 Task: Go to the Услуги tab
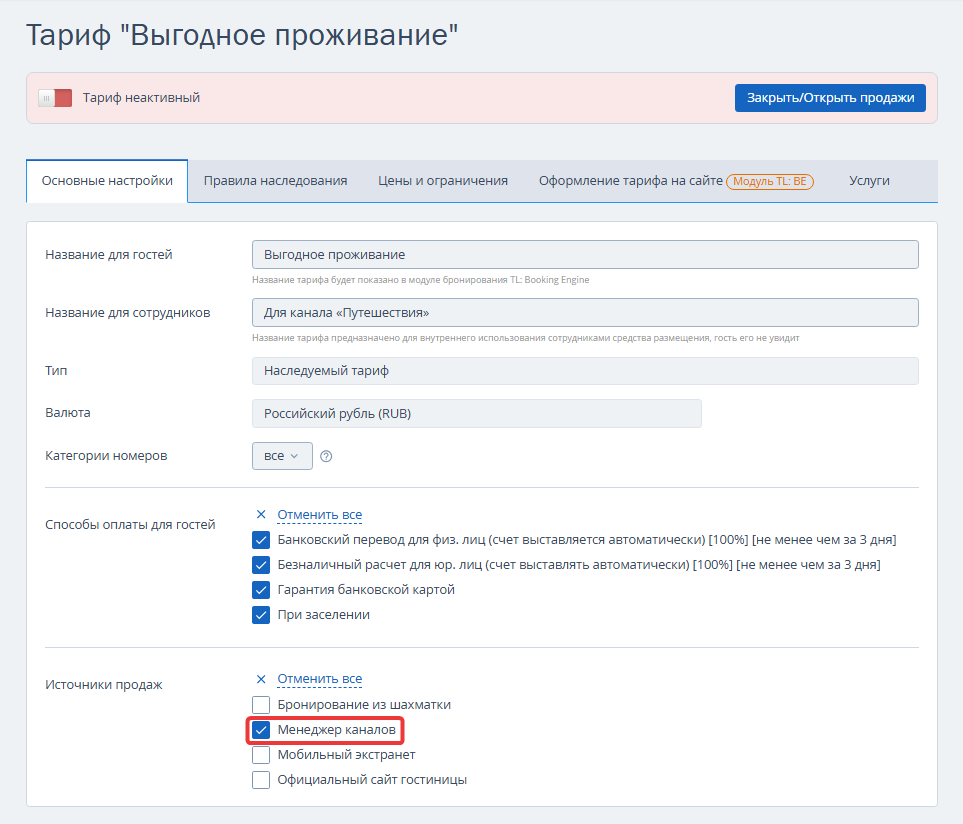pos(869,181)
